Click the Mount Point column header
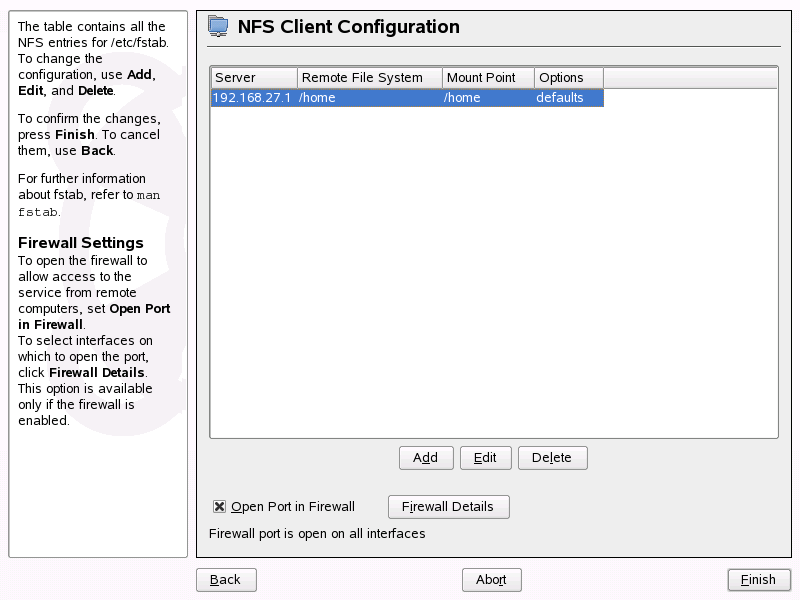 tap(488, 78)
